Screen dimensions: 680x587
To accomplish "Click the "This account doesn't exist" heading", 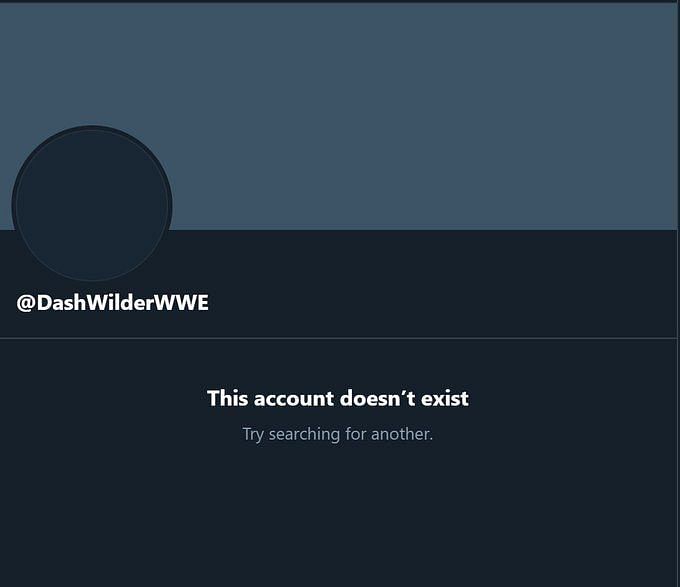I will (x=338, y=398).
